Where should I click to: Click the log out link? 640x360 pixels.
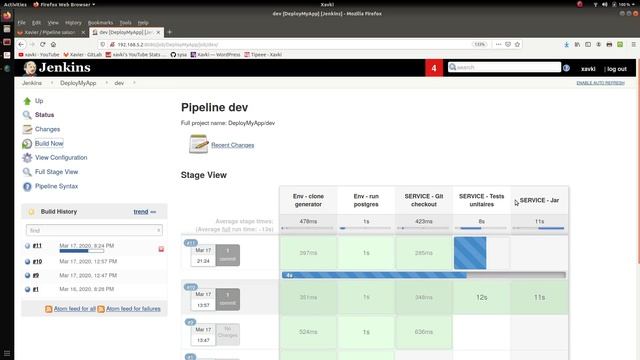(616, 69)
